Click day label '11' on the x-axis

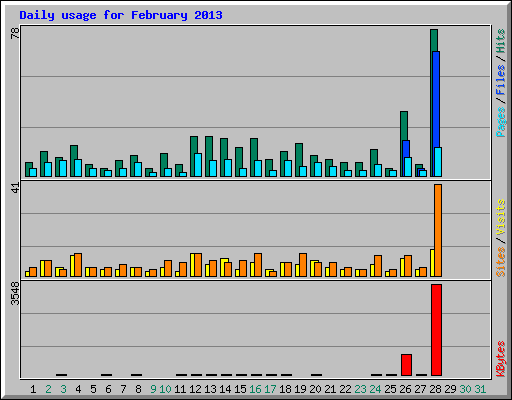coord(180,389)
